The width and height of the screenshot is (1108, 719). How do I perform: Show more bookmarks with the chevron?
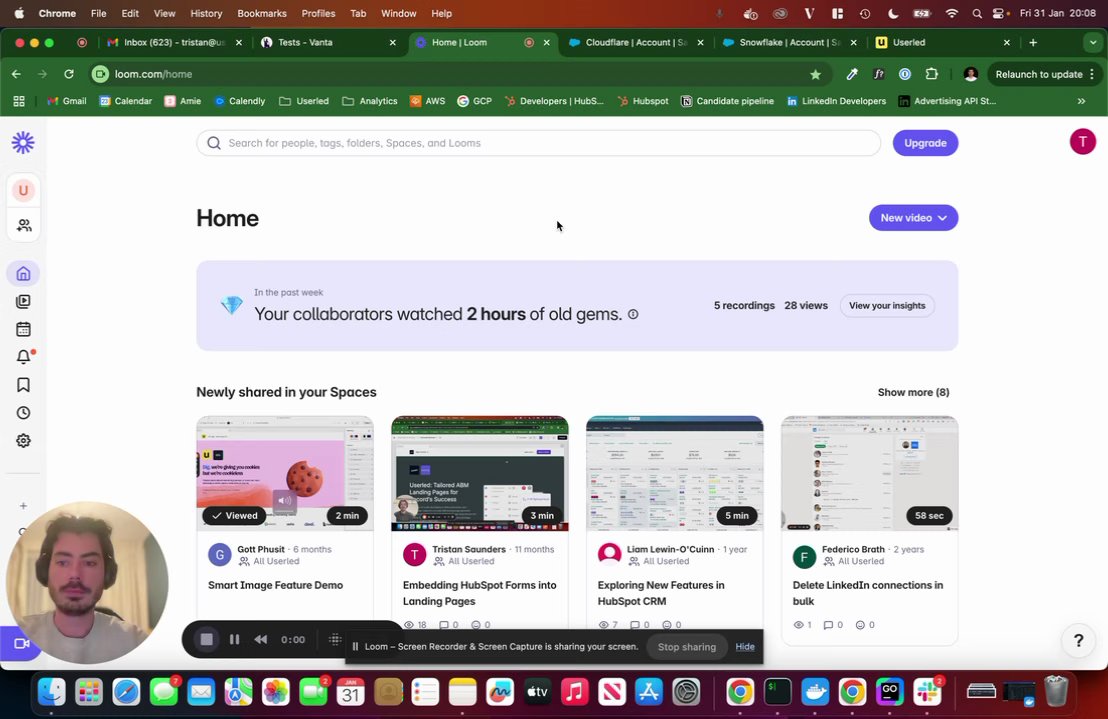[x=1081, y=101]
